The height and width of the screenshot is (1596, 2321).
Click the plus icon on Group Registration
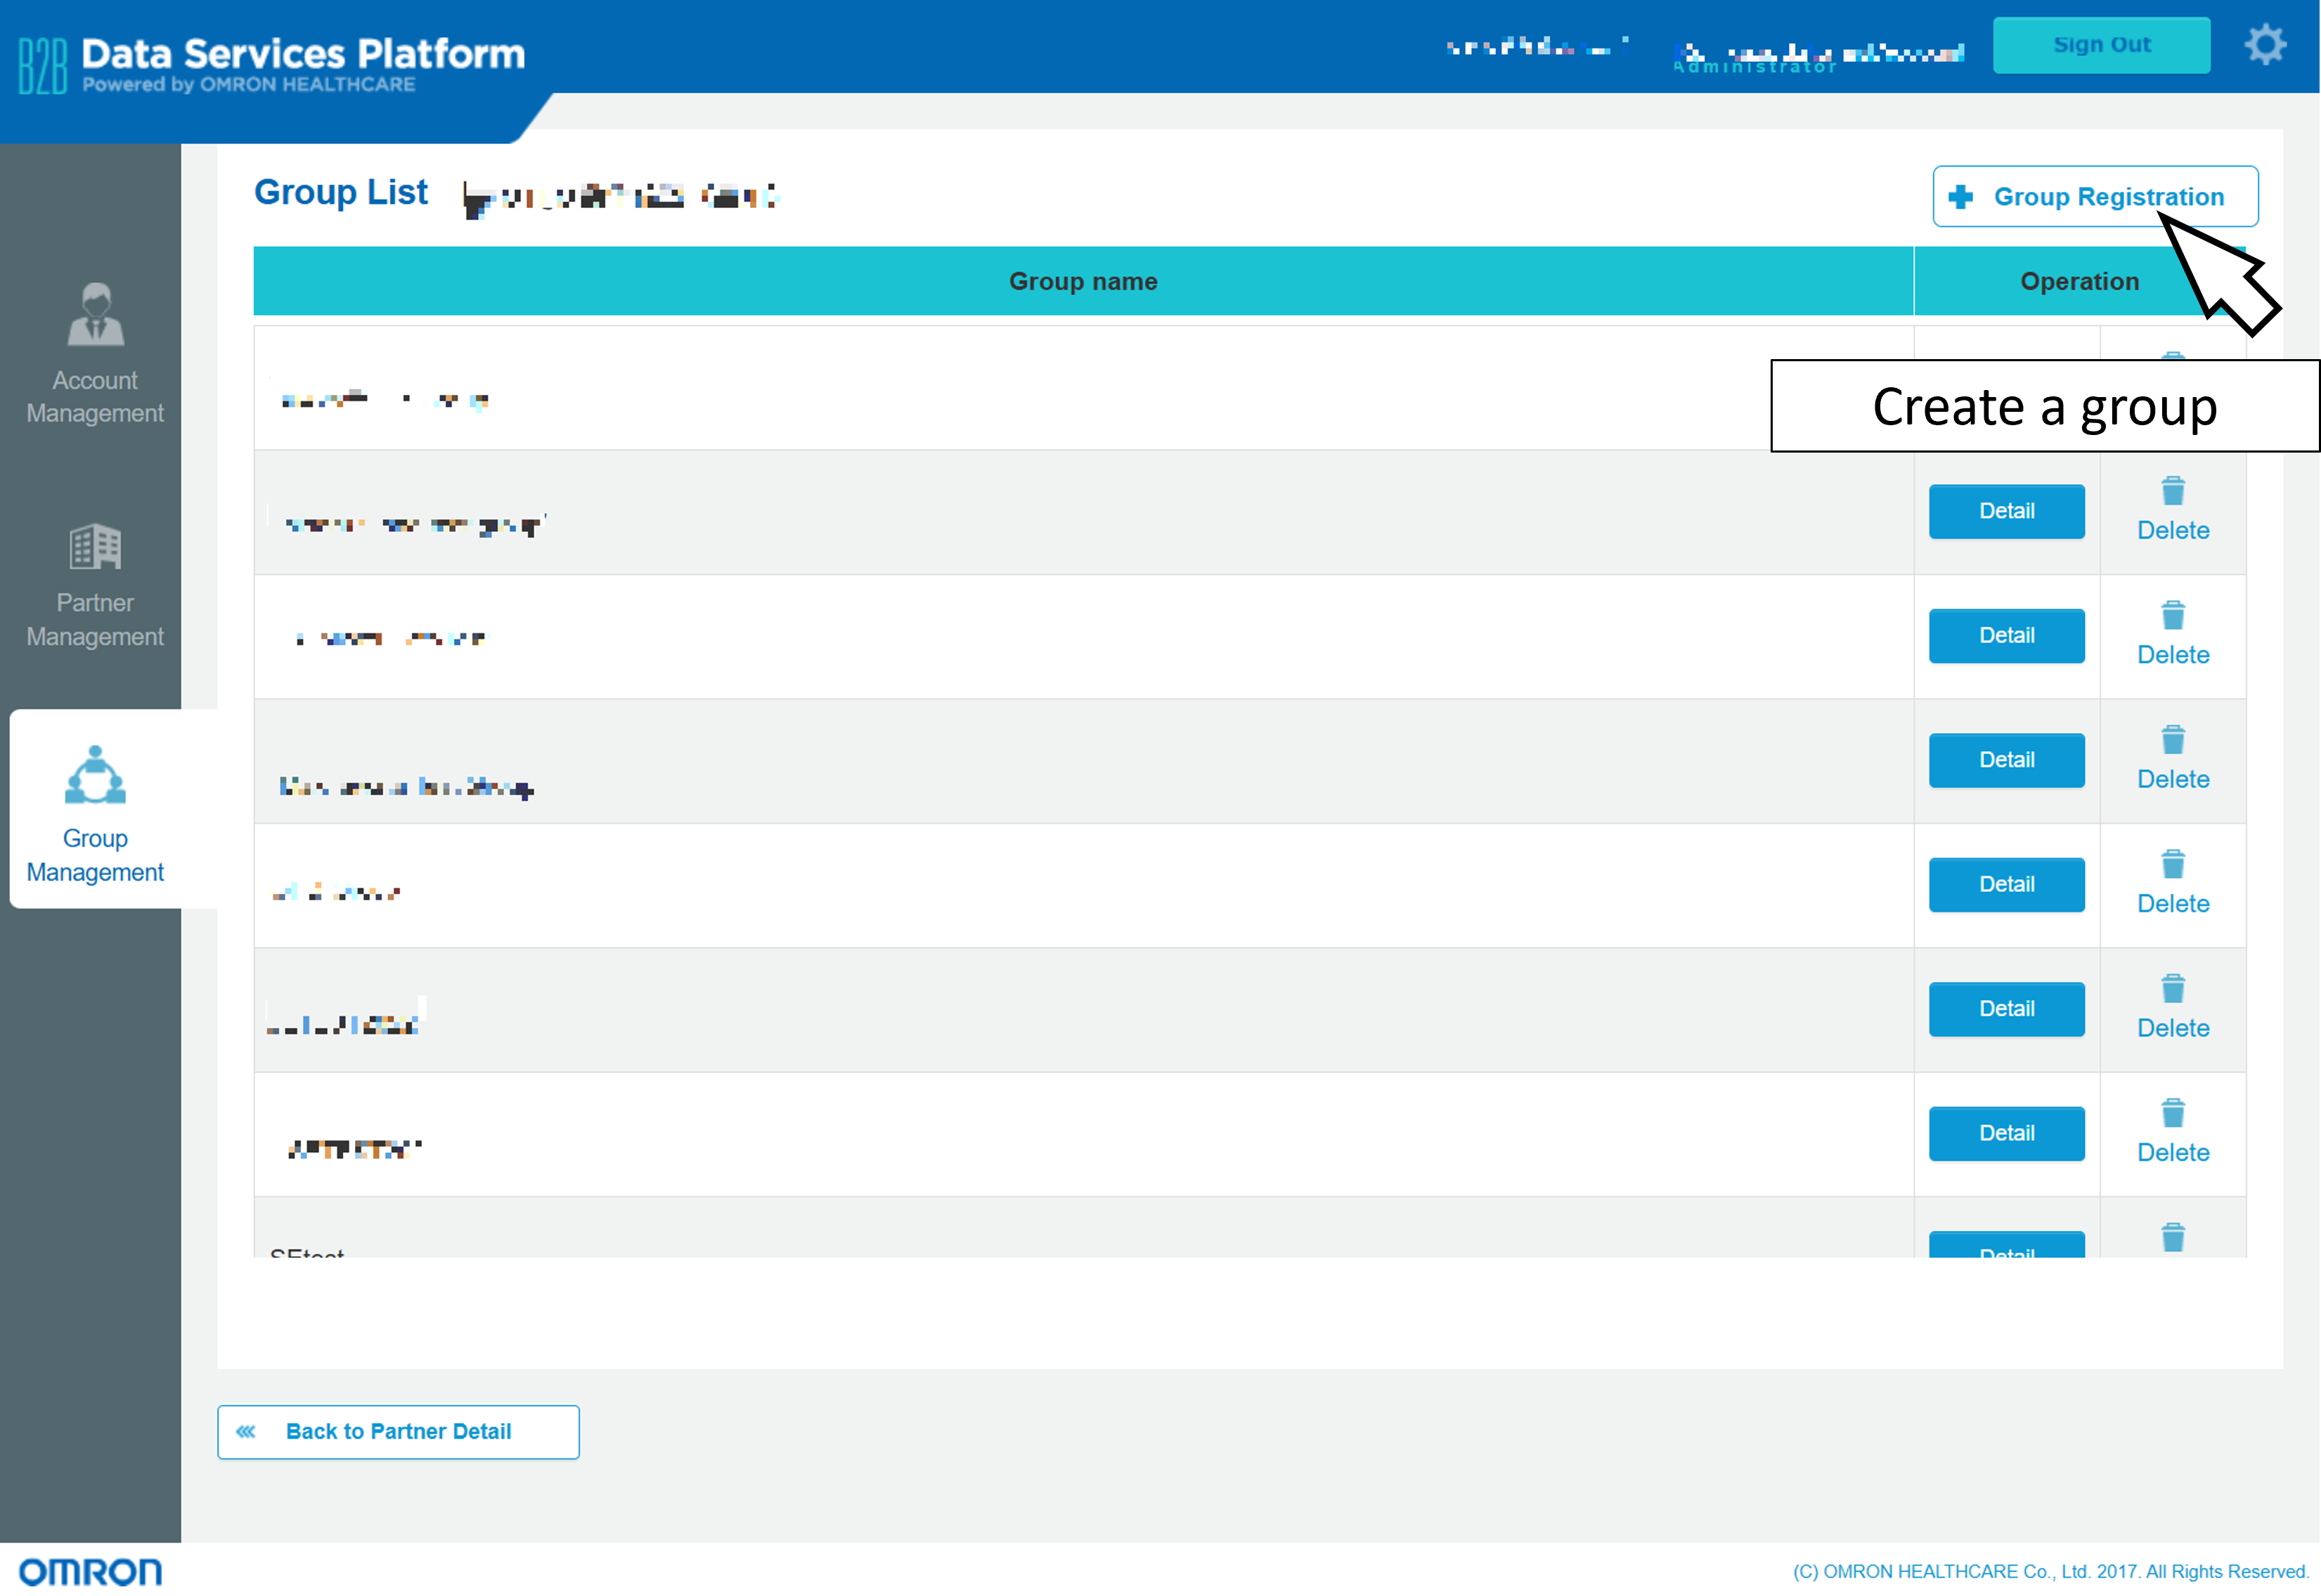1960,197
